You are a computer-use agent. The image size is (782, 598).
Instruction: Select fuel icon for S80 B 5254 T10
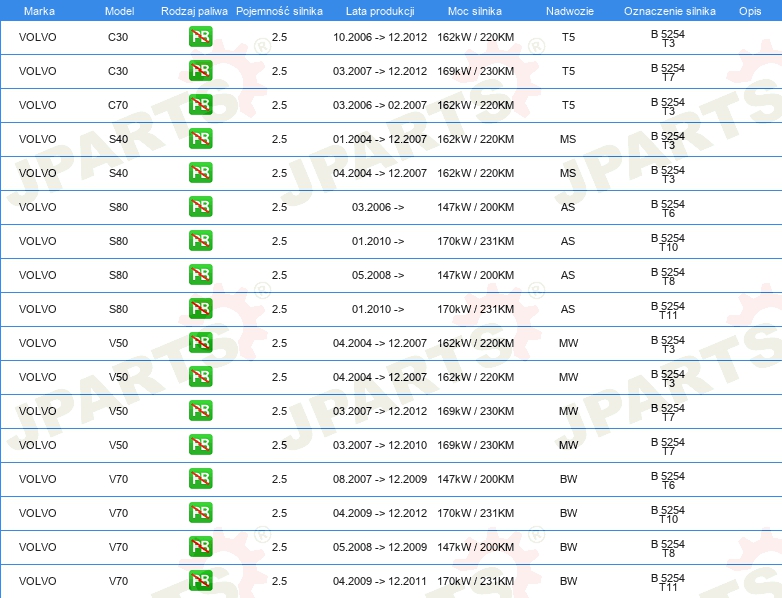[200, 240]
